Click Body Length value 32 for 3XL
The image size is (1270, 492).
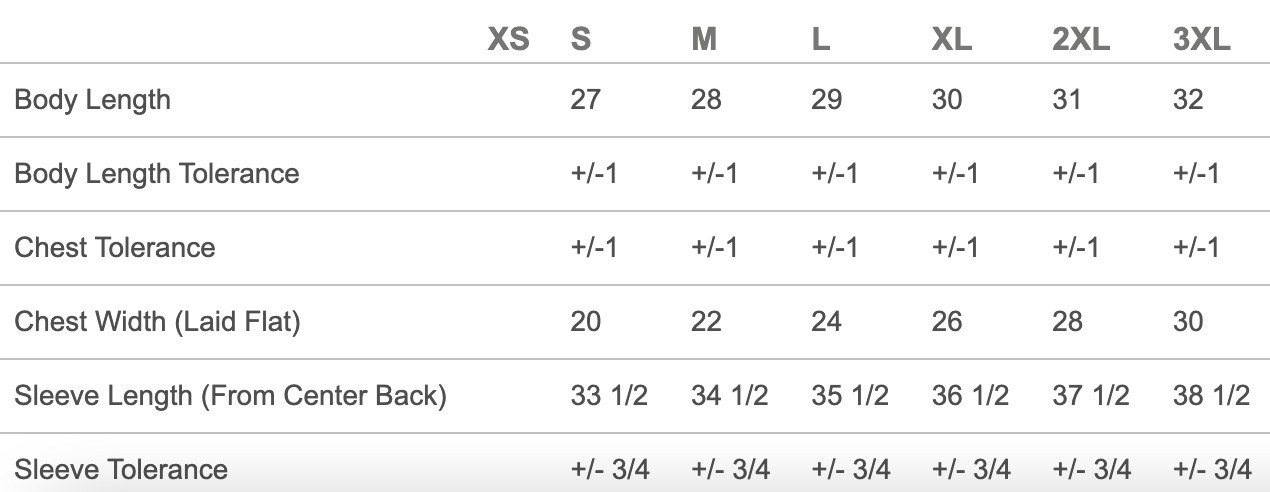[x=1188, y=100]
